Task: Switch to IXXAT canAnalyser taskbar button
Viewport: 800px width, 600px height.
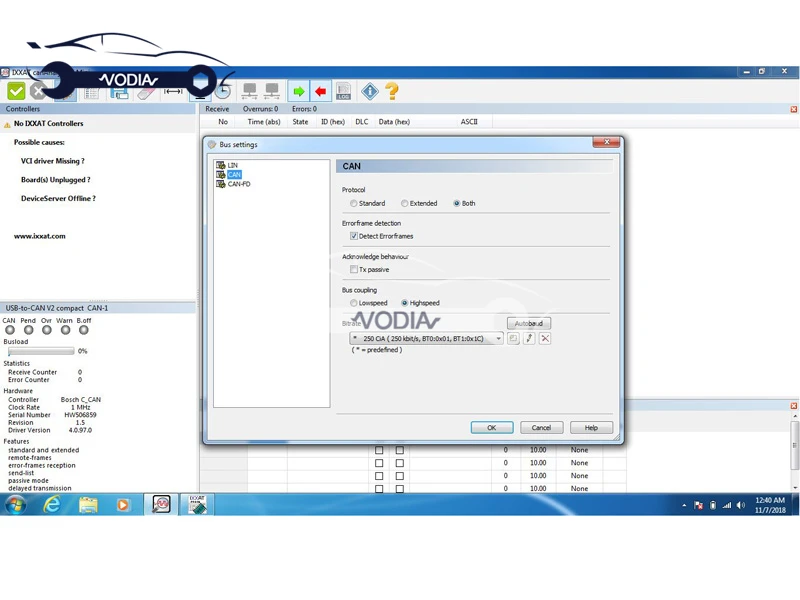Action: click(197, 505)
